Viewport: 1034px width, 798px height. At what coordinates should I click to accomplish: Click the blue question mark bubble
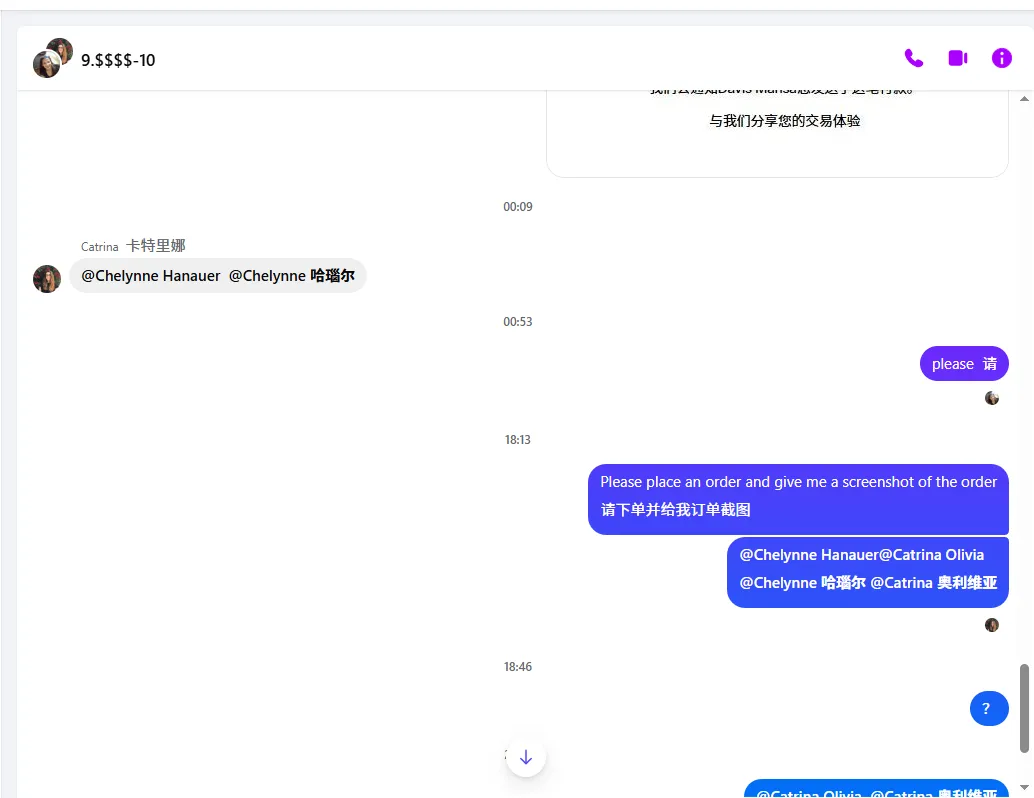pyautogui.click(x=989, y=708)
